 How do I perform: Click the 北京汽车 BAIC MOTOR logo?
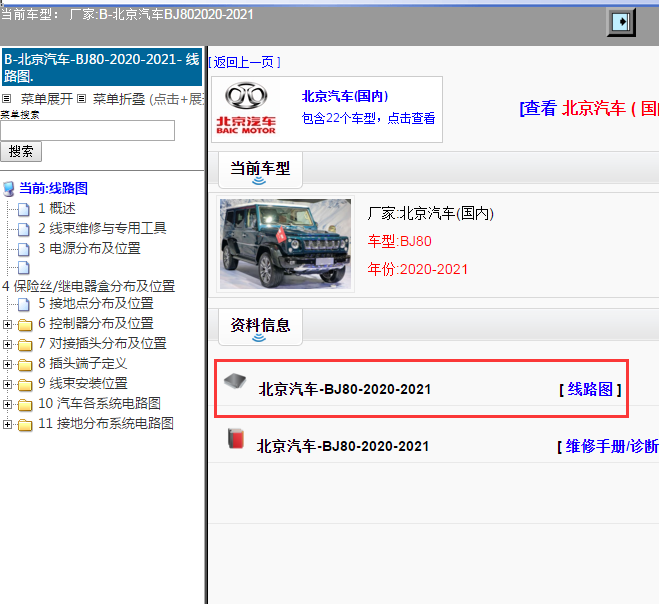[x=246, y=108]
